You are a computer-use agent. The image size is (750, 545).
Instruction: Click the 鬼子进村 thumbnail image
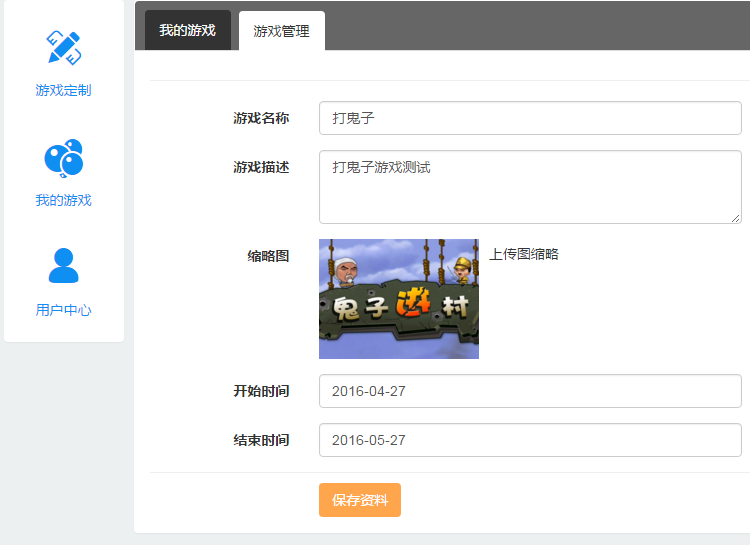pos(399,299)
